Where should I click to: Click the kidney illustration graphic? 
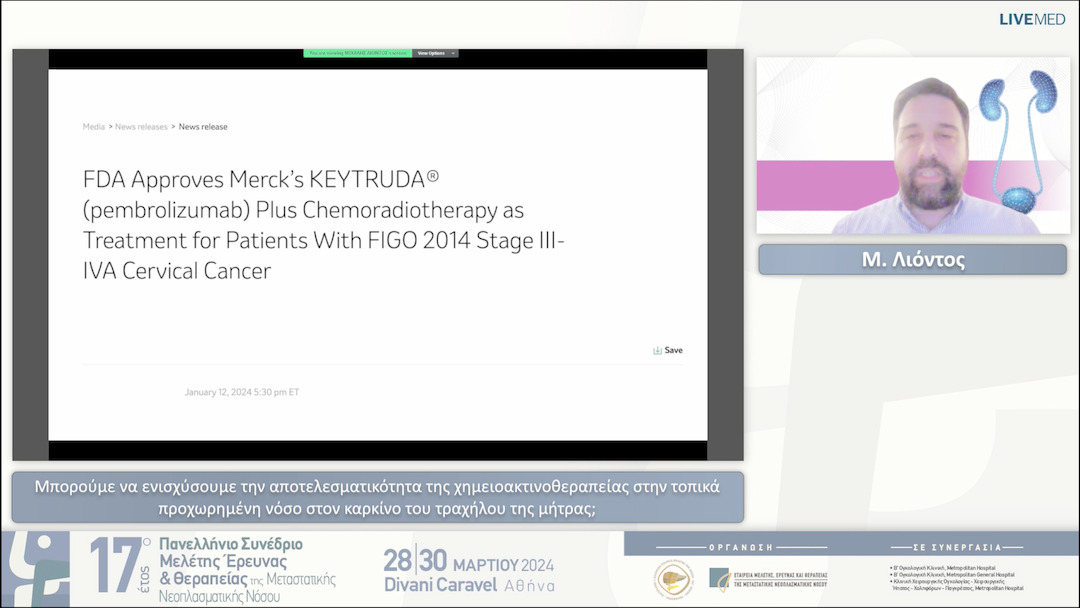coord(1017,140)
